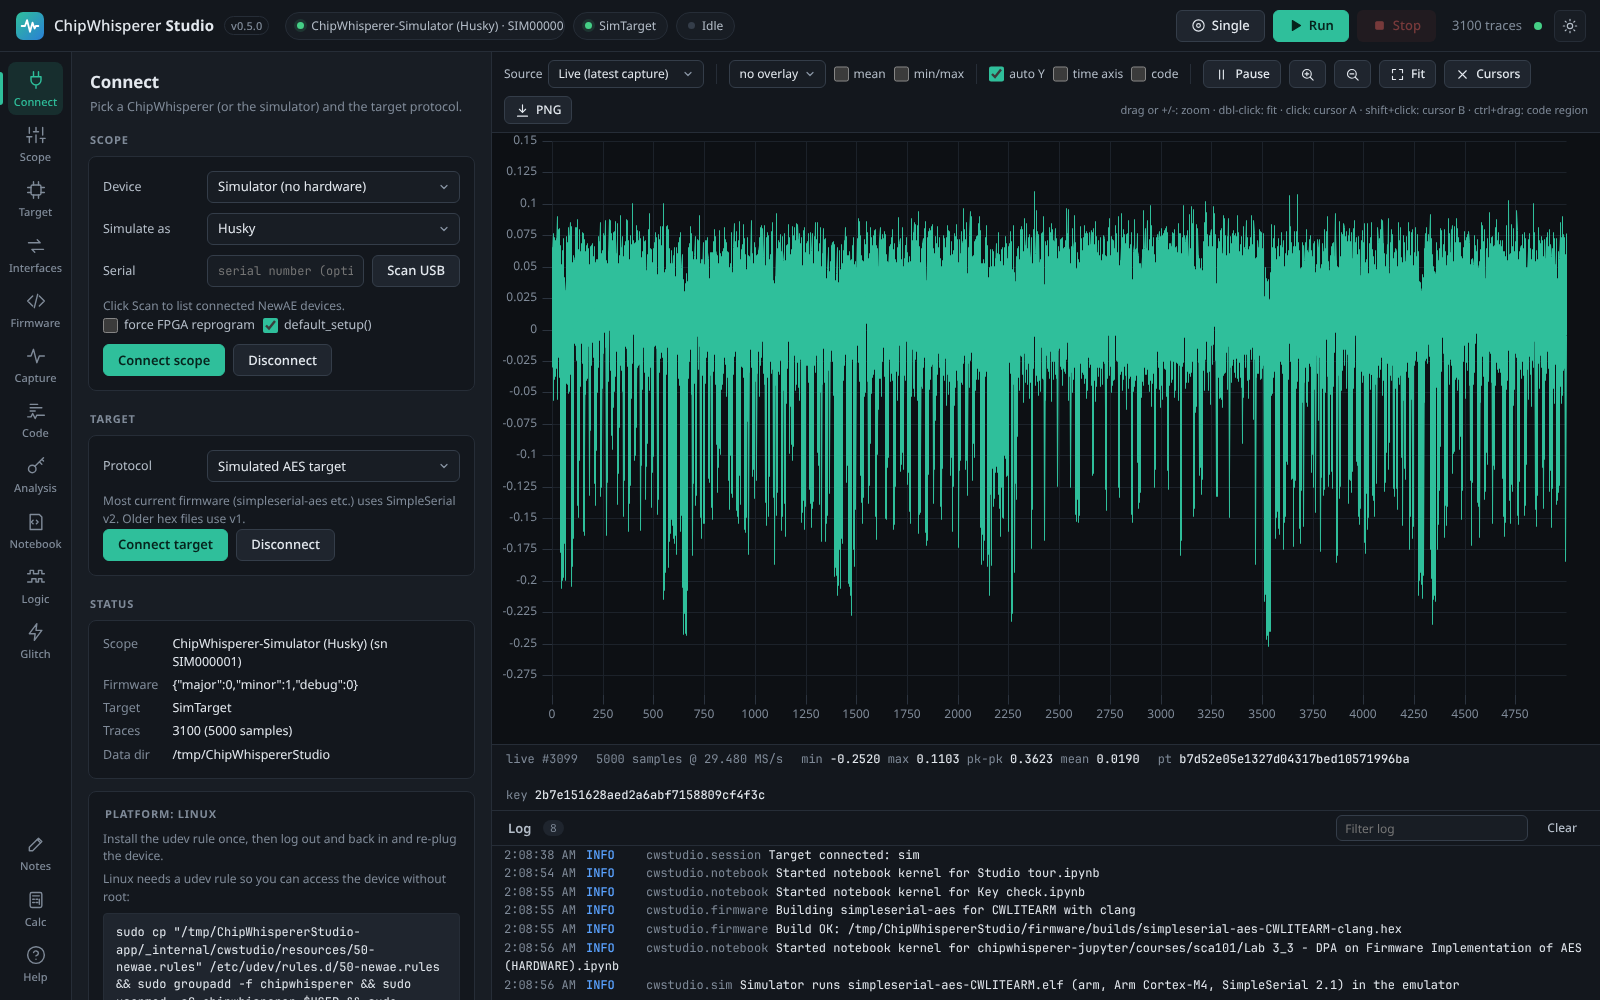The height and width of the screenshot is (1000, 1600).
Task: Enable force FPGA reprogram checkbox
Action: pos(111,325)
